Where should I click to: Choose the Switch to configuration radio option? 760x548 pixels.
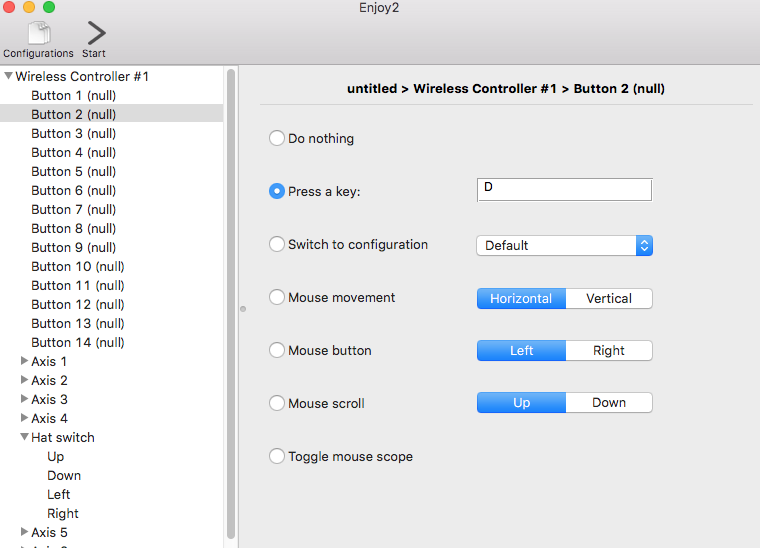277,244
